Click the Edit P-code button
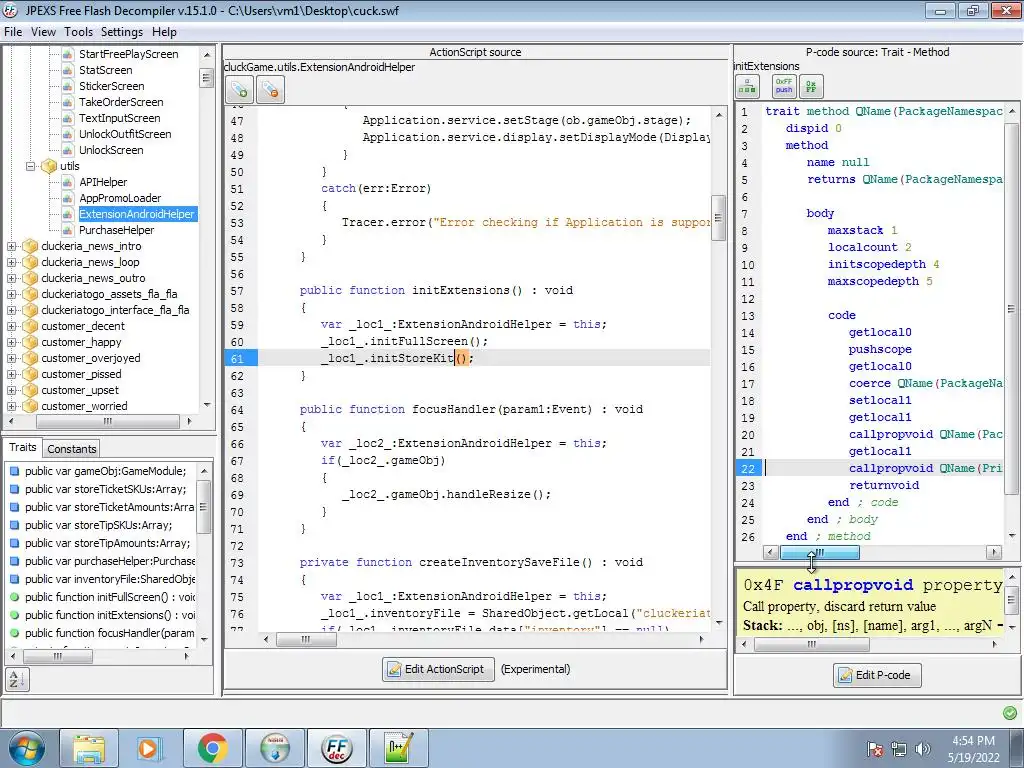 [876, 675]
